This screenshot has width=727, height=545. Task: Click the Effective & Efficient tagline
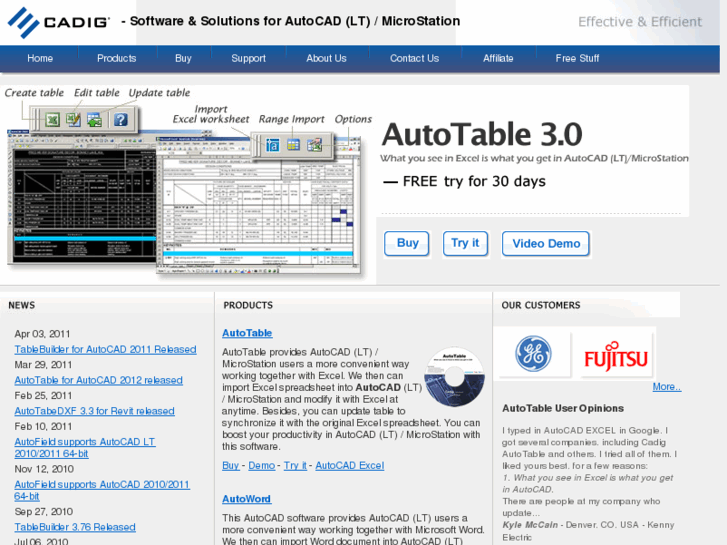640,22
